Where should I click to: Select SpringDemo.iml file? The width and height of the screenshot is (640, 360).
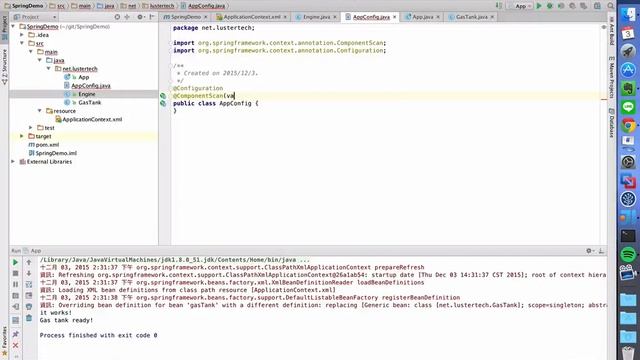click(56, 153)
